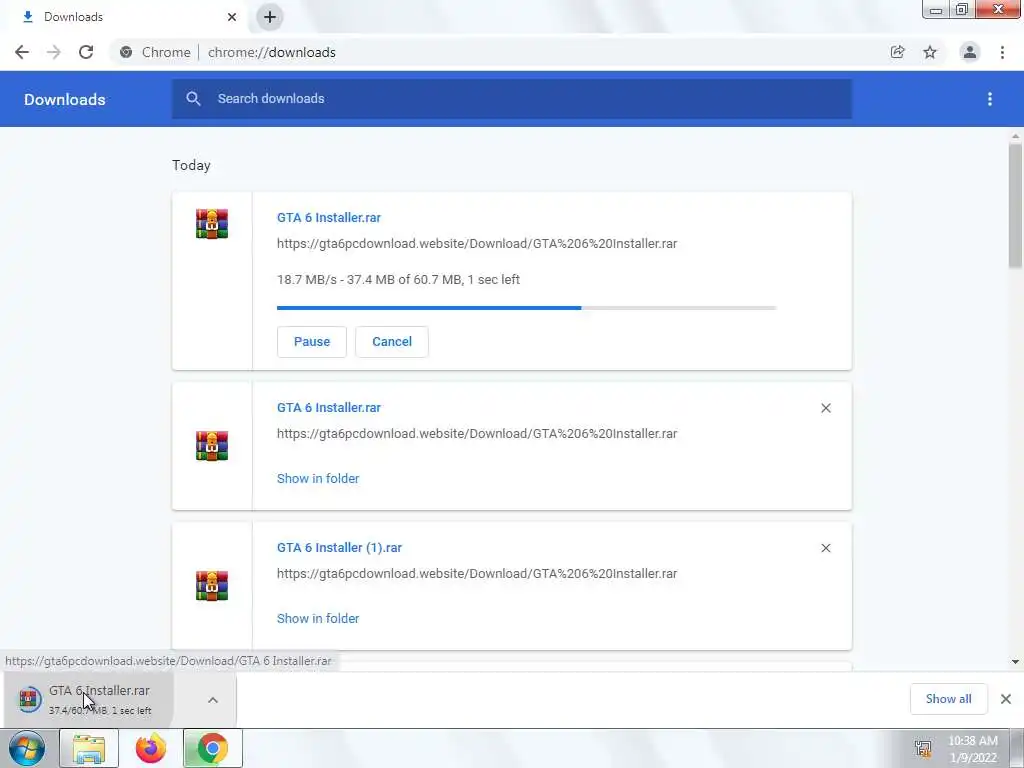This screenshot has width=1024, height=768.
Task: Open Windows Explorer from the taskbar
Action: [89, 748]
